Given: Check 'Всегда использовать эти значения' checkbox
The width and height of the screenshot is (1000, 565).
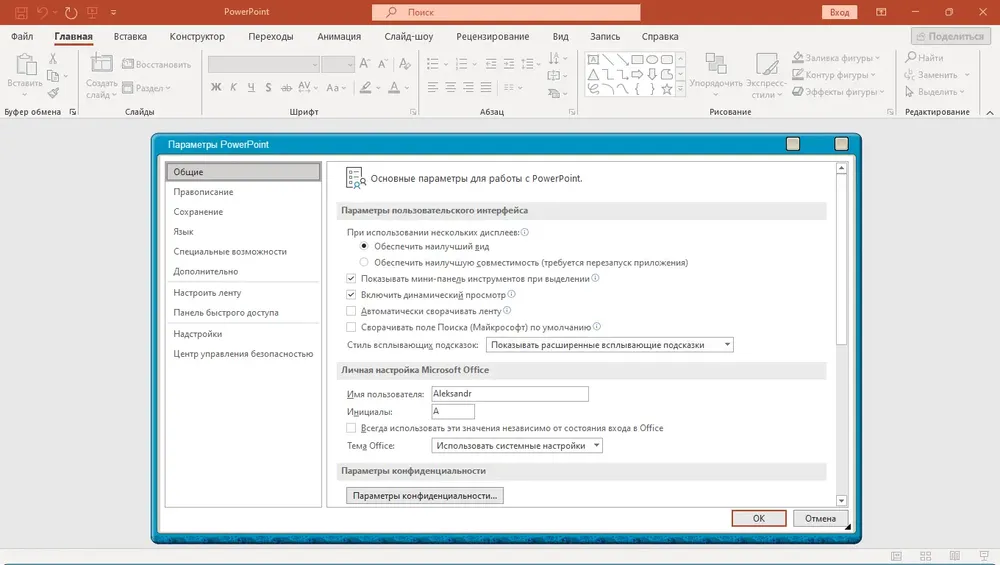Looking at the screenshot, I should pyautogui.click(x=351, y=428).
